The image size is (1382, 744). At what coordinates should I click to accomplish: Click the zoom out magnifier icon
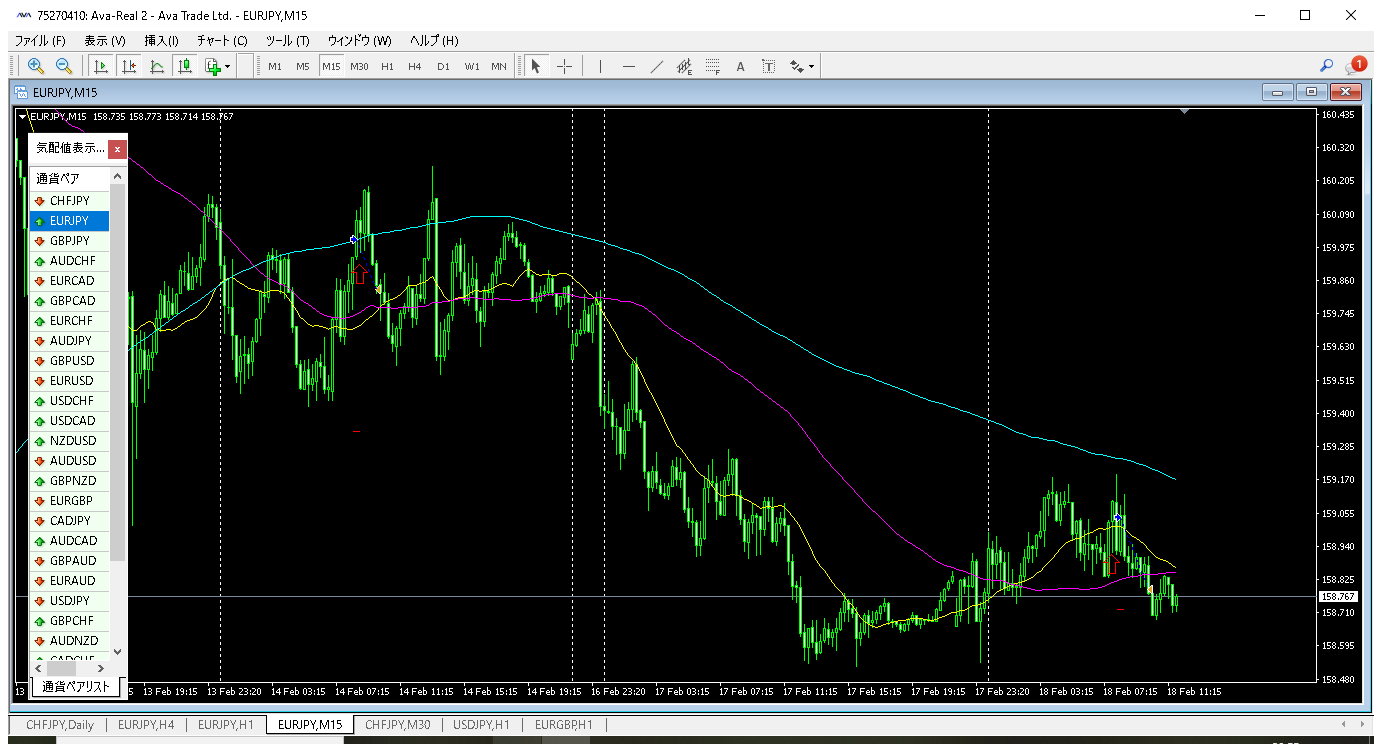pos(64,66)
